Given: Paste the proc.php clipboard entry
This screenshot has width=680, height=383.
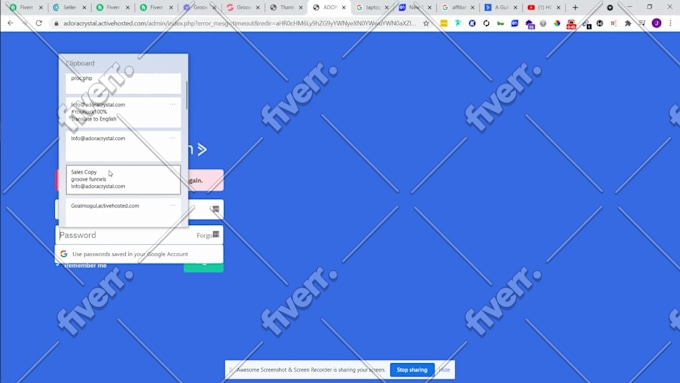Looking at the screenshot, I should (x=123, y=83).
